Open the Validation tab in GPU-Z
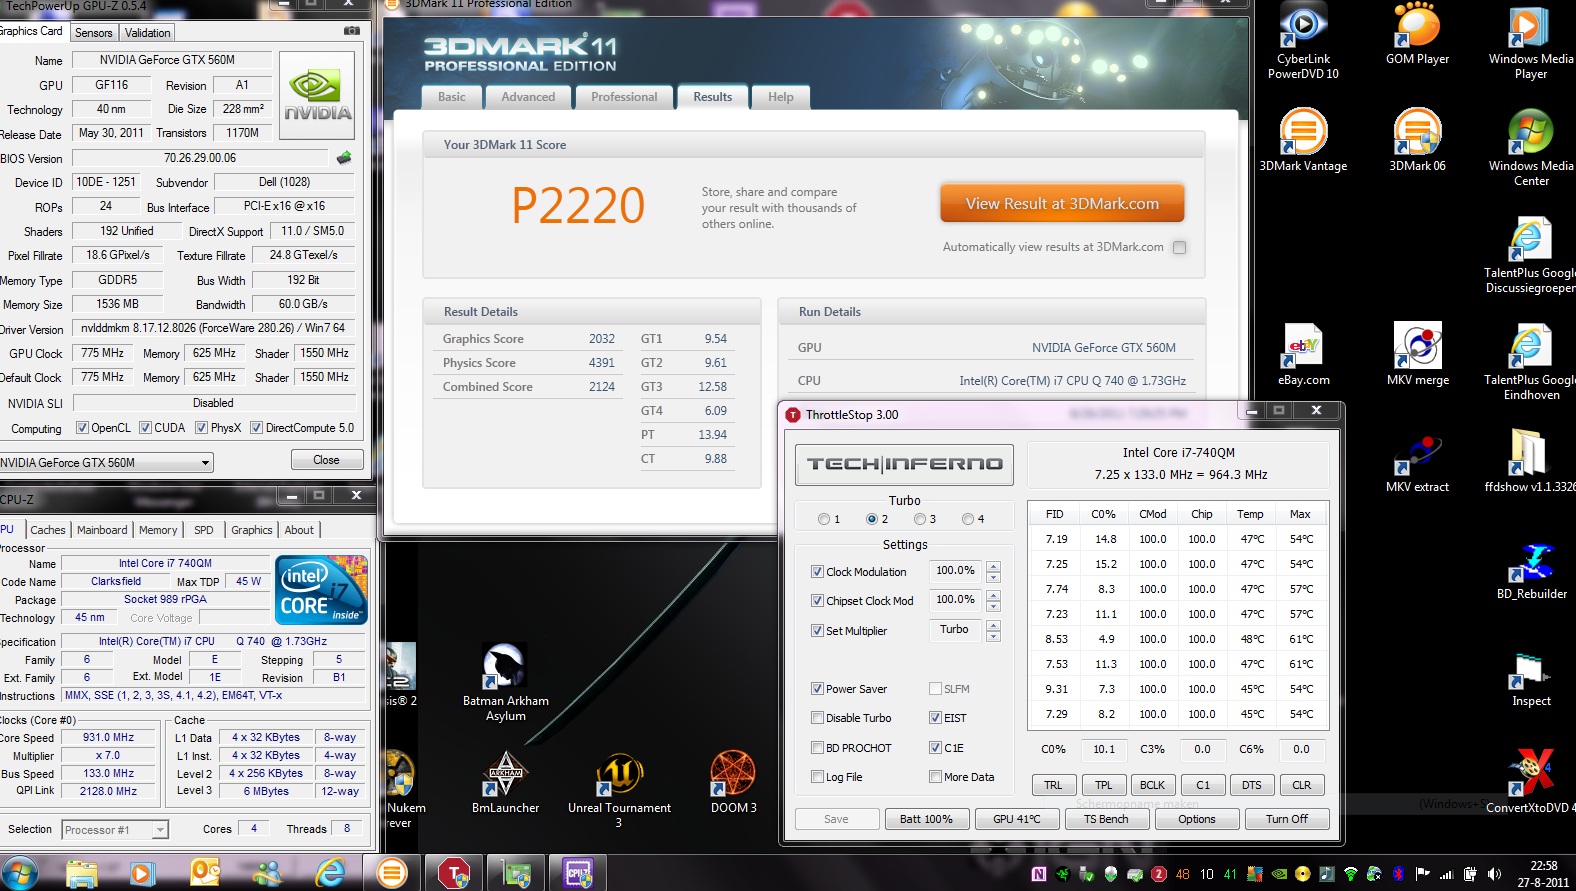1576x891 pixels. (x=147, y=33)
